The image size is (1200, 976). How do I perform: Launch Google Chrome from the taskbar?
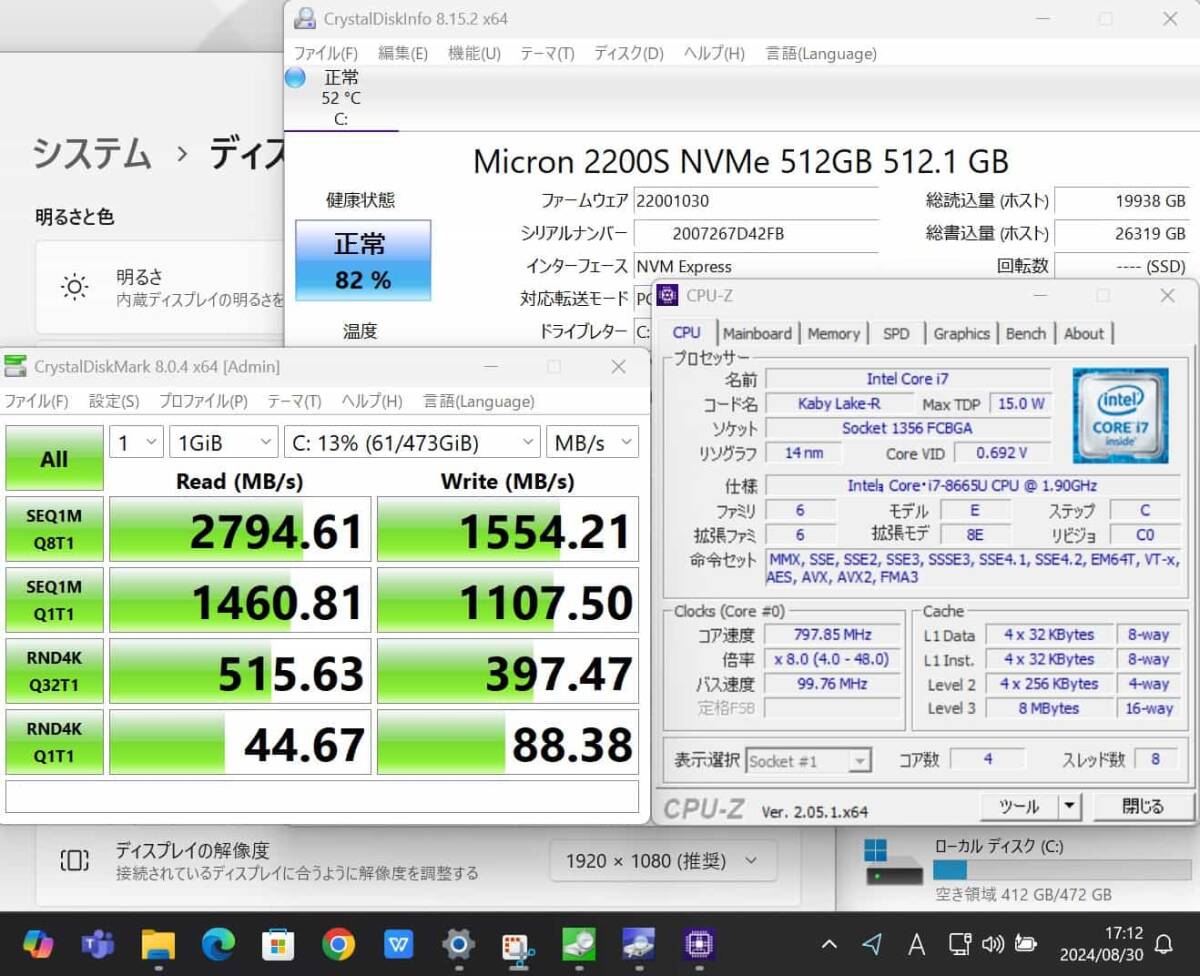[338, 943]
